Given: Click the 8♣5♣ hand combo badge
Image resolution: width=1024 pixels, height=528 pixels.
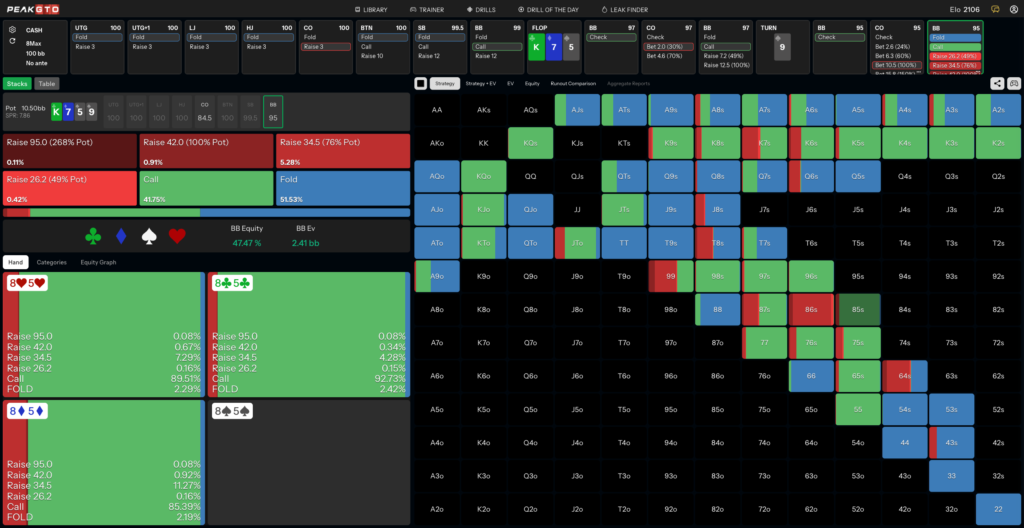Looking at the screenshot, I should [231, 283].
